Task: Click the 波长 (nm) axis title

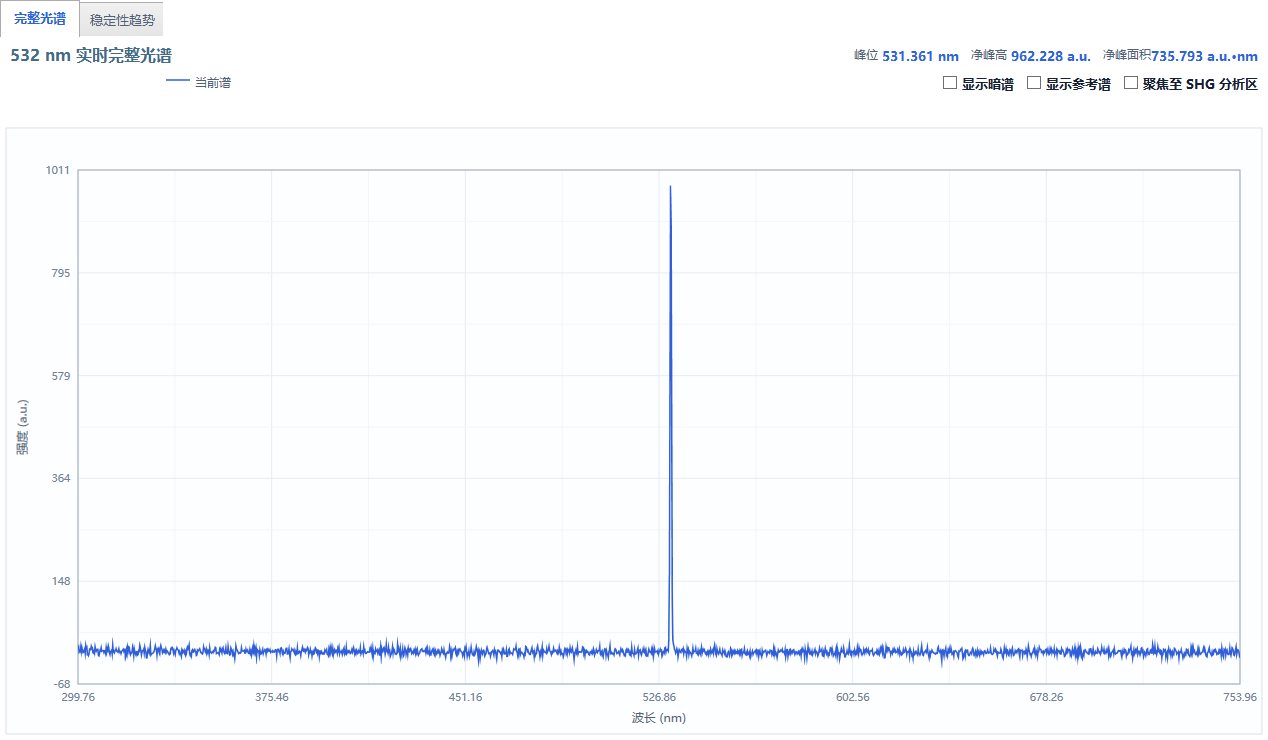Action: 659,718
